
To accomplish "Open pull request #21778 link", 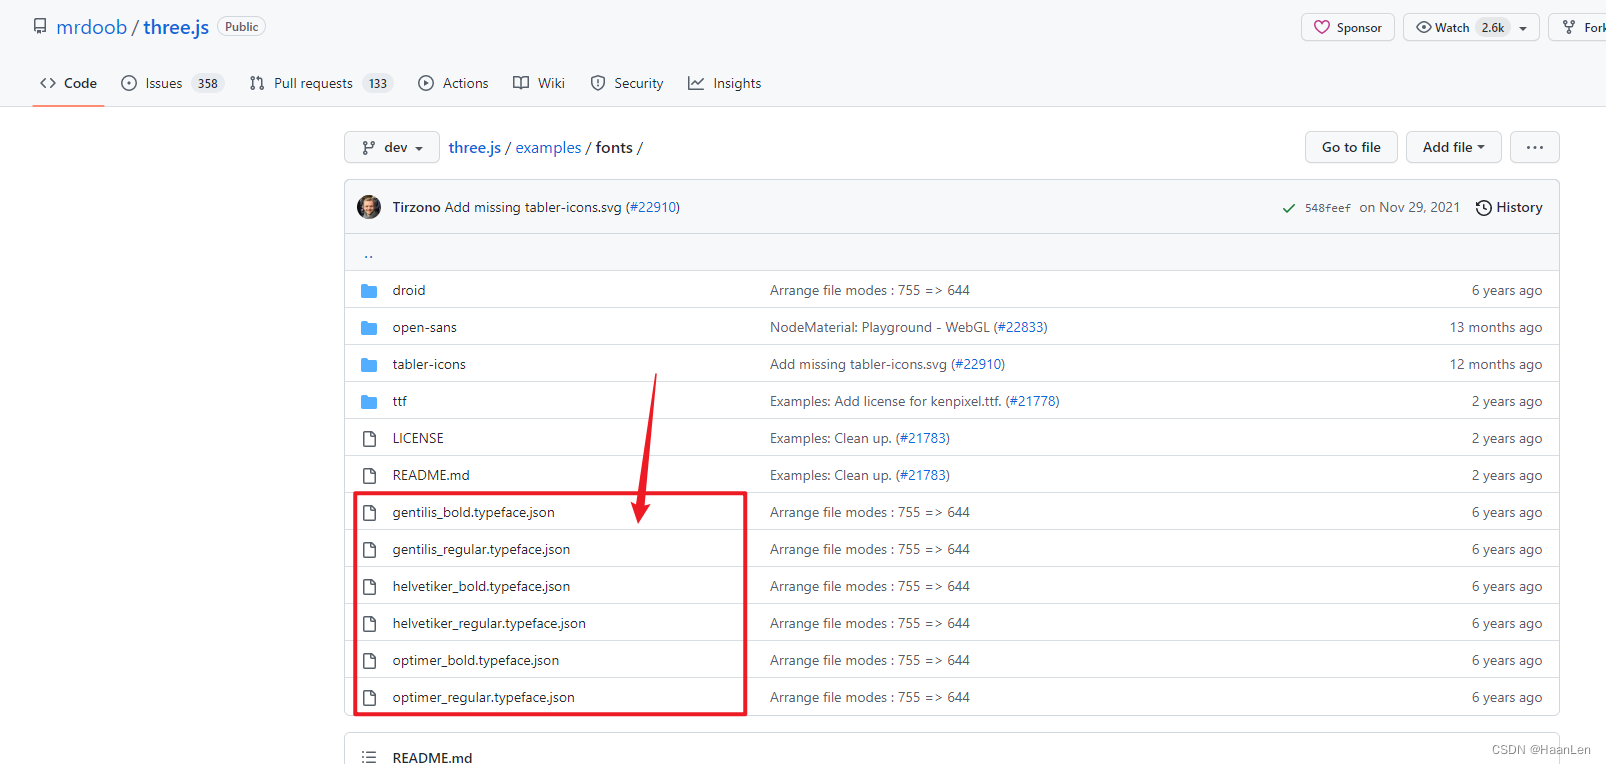I will (x=1032, y=401).
